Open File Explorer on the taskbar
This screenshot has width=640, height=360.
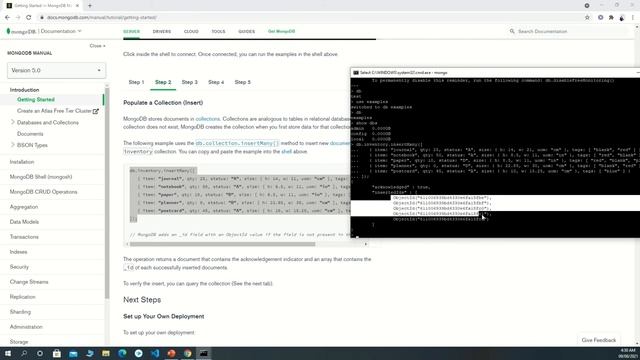click(x=106, y=353)
